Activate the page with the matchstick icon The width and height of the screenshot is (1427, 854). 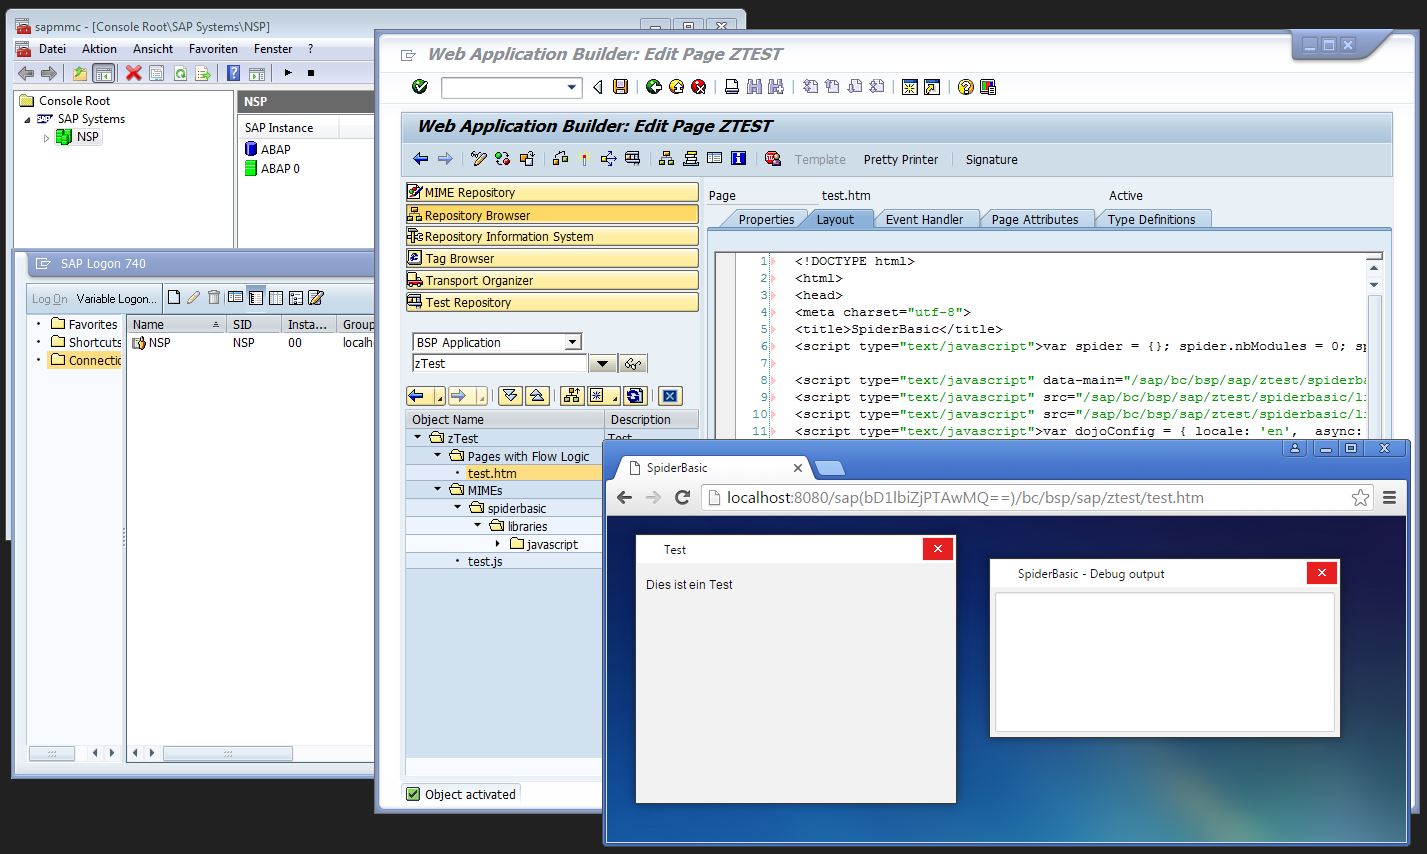point(584,159)
